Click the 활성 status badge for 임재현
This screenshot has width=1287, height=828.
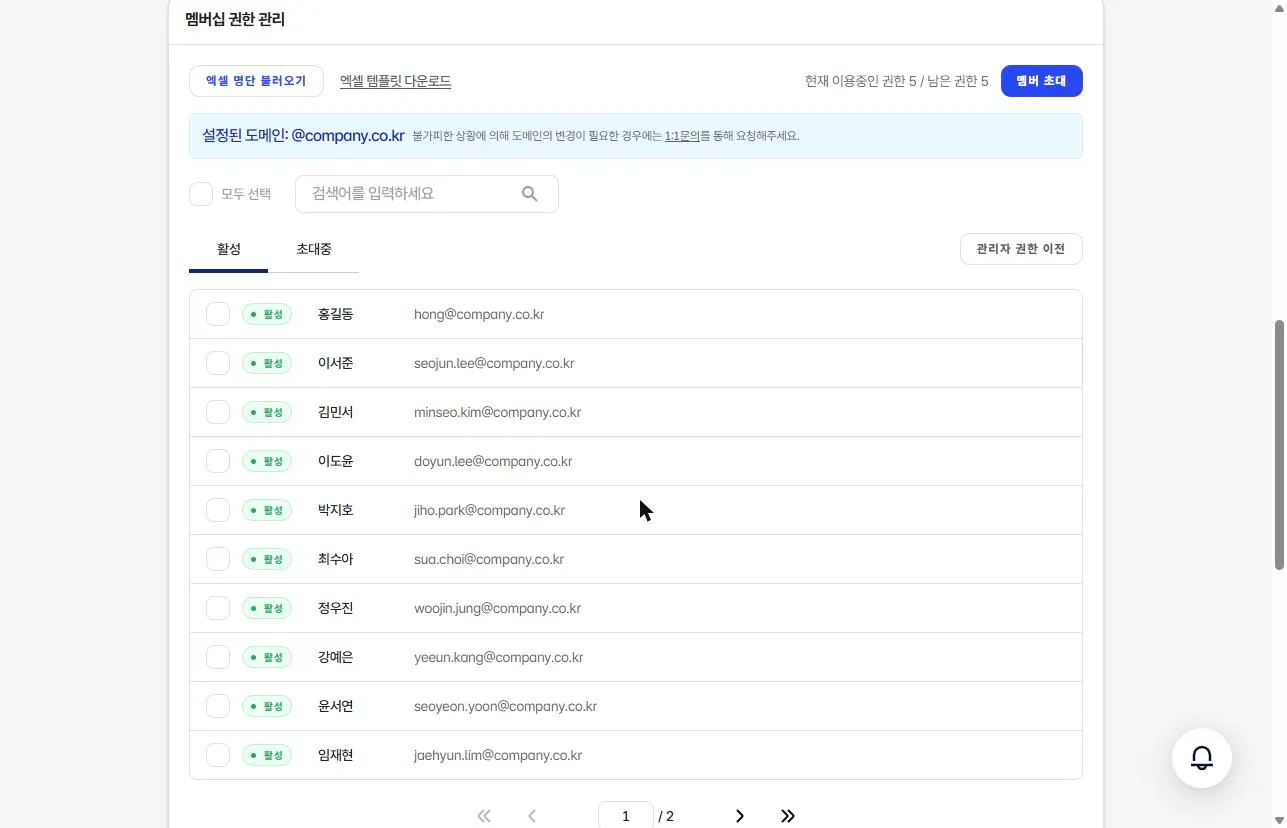[267, 755]
